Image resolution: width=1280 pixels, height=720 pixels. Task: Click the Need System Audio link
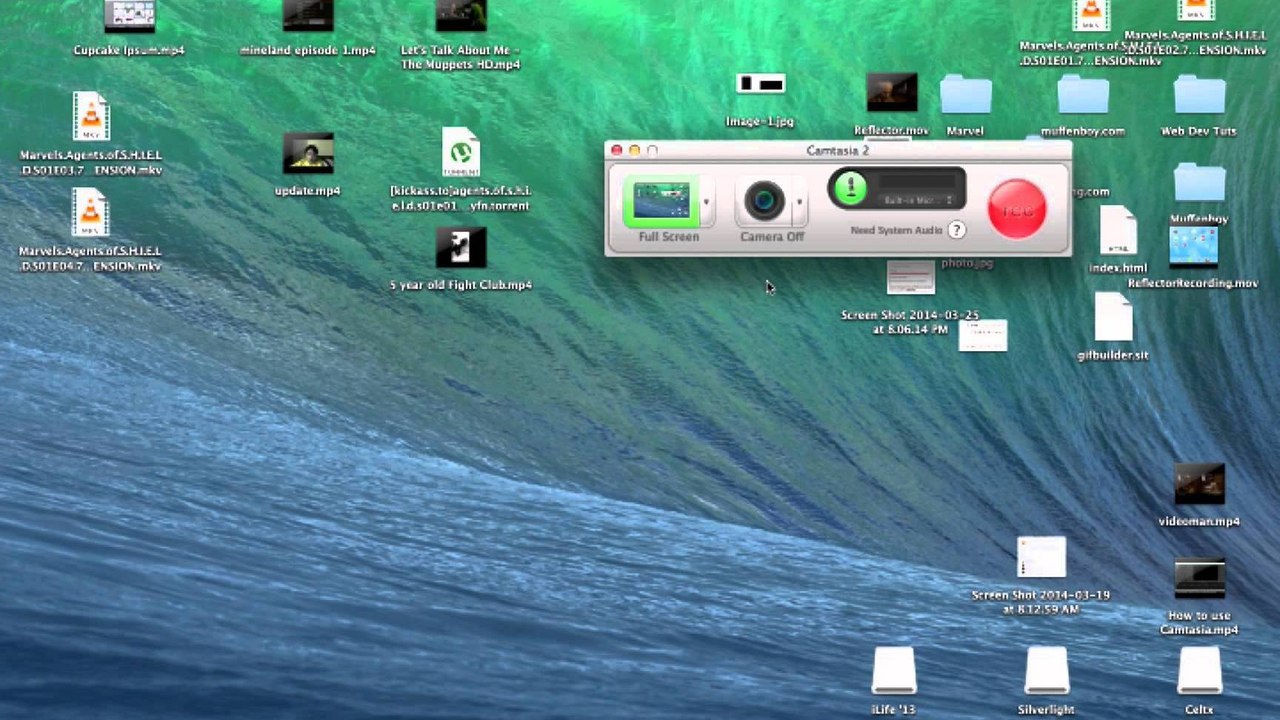pyautogui.click(x=896, y=230)
